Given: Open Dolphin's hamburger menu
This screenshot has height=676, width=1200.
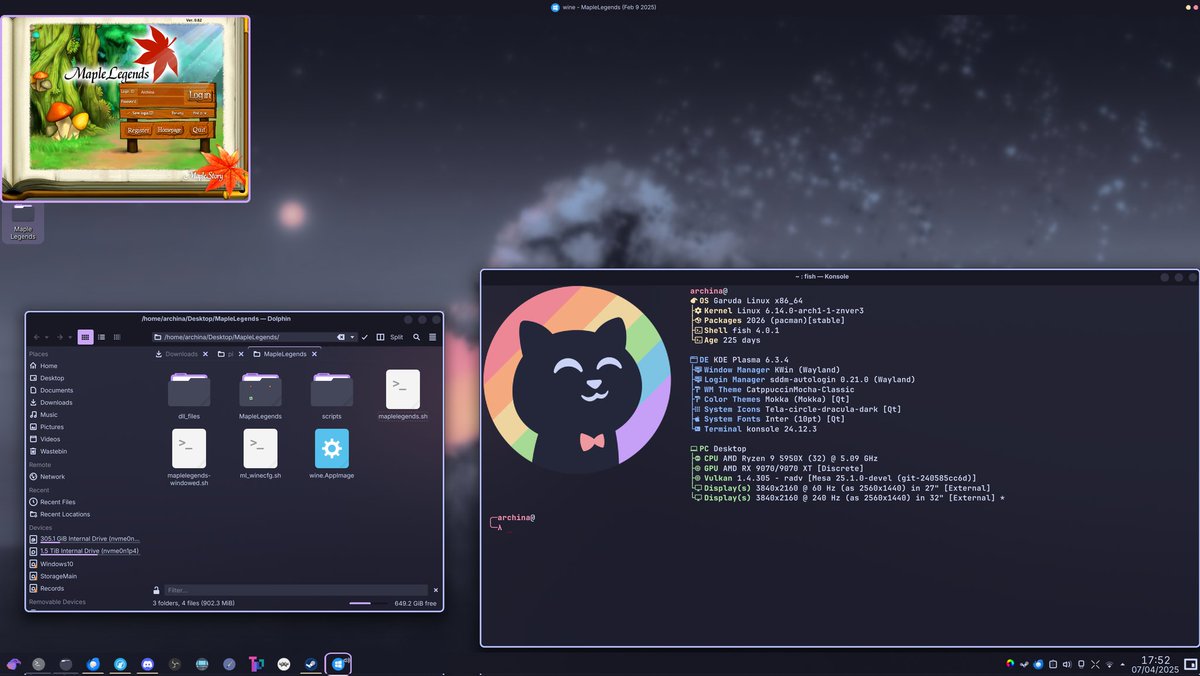Looking at the screenshot, I should pyautogui.click(x=432, y=337).
